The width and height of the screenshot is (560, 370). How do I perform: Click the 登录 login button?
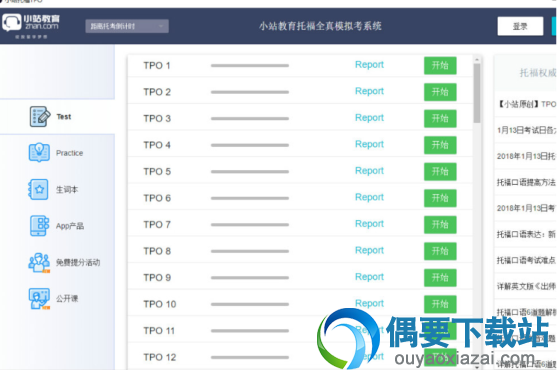520,26
